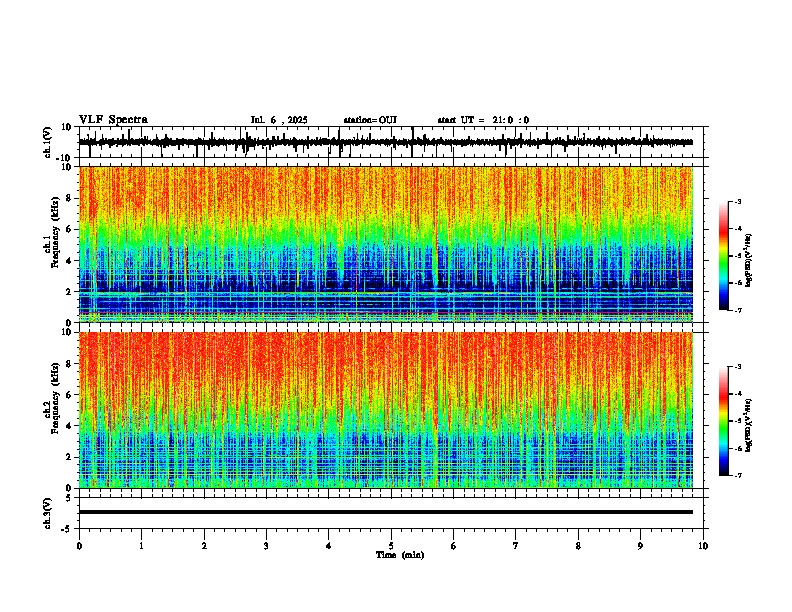Select the "start UT = 21:0 :0" text
Viewport: 792px width, 612px height.
483,120
